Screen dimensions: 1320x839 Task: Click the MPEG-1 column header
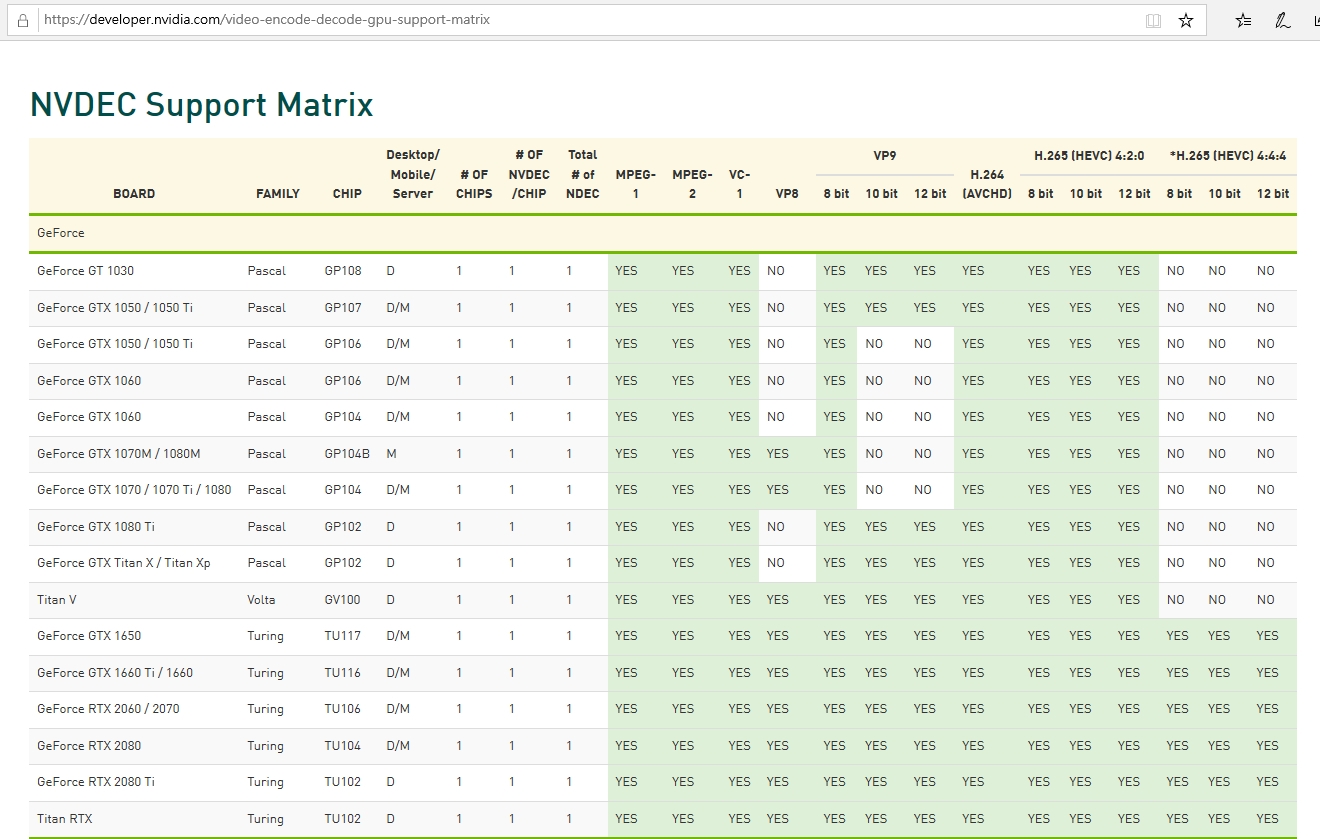636,184
